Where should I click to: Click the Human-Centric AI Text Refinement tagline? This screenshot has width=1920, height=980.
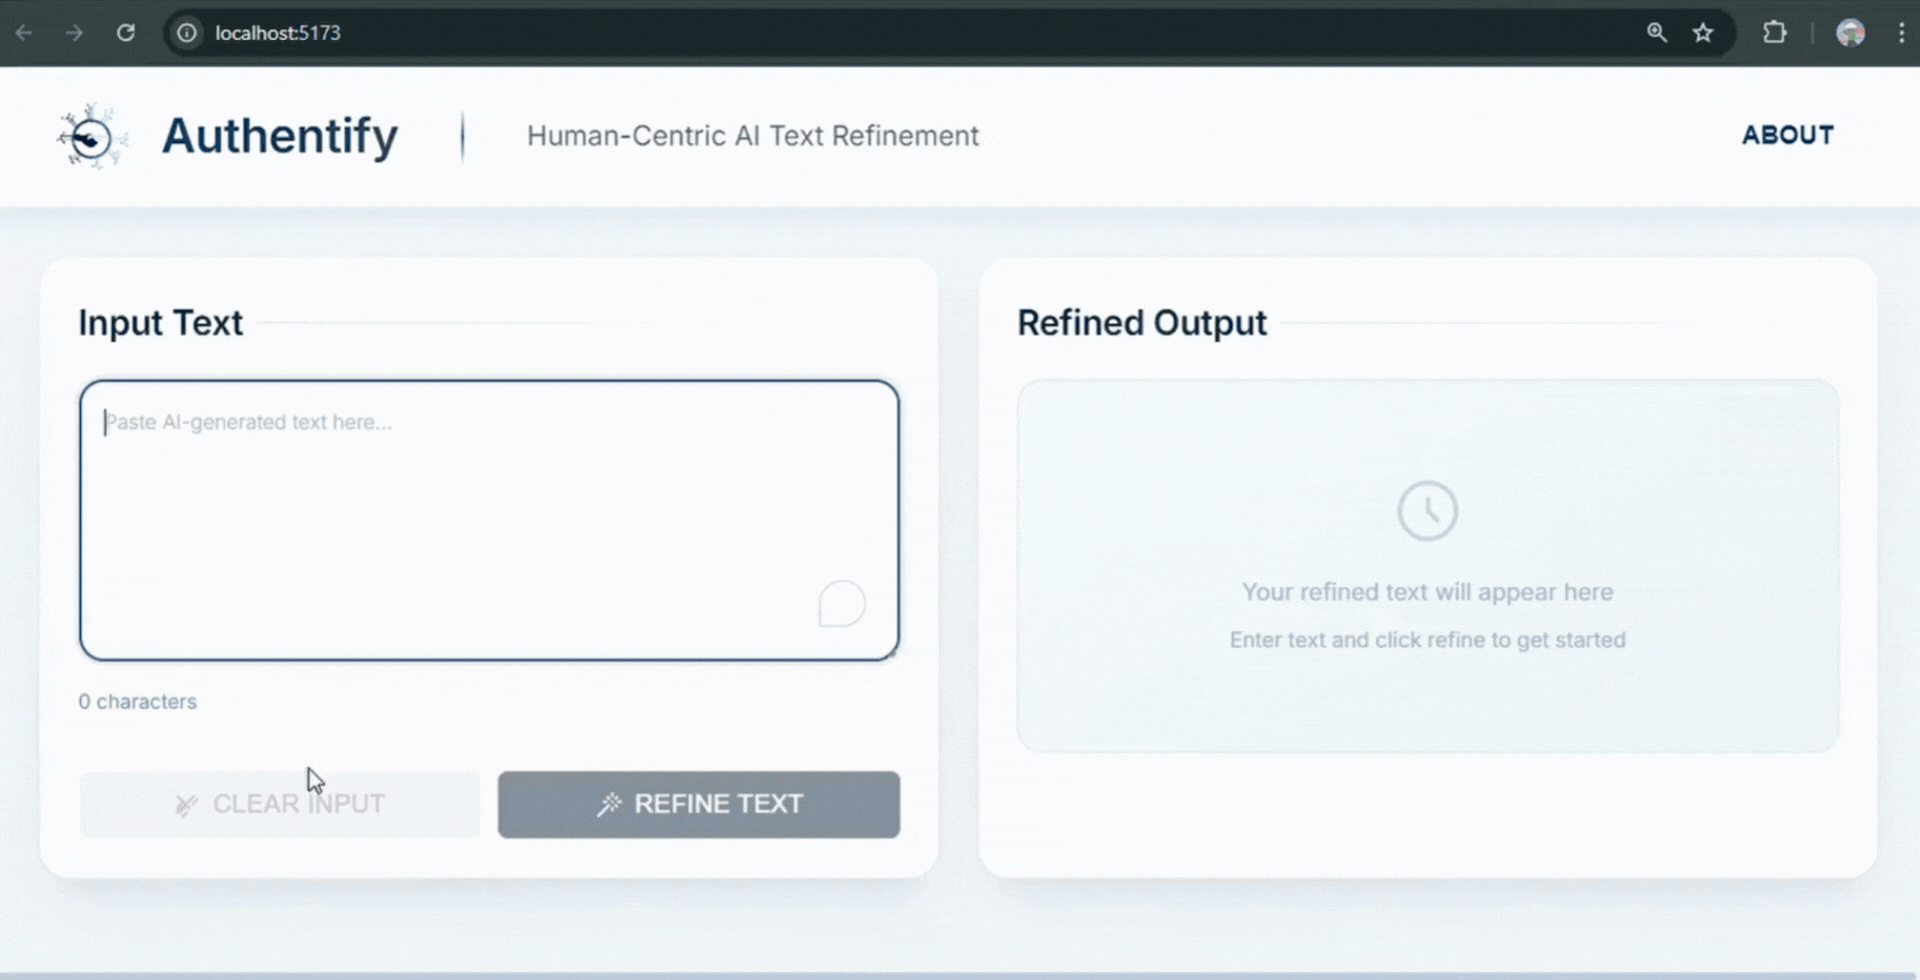point(753,136)
